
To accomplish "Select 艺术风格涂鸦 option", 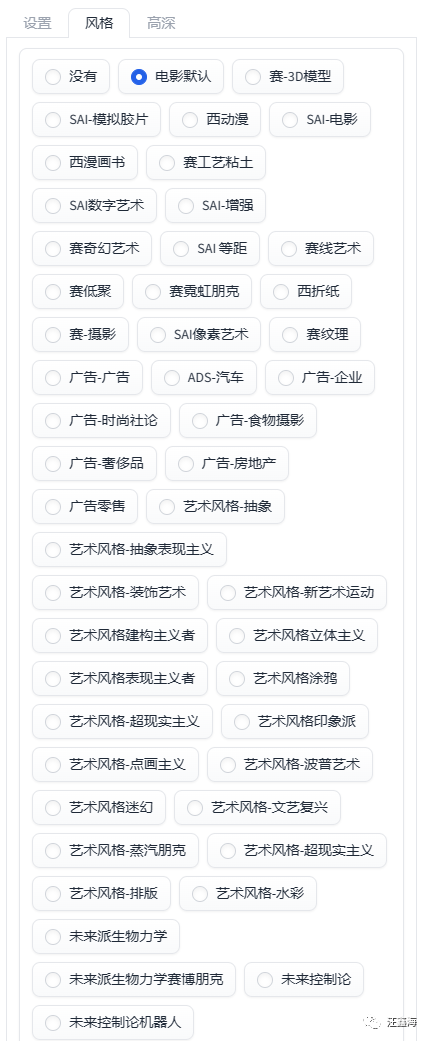I will pos(283,679).
